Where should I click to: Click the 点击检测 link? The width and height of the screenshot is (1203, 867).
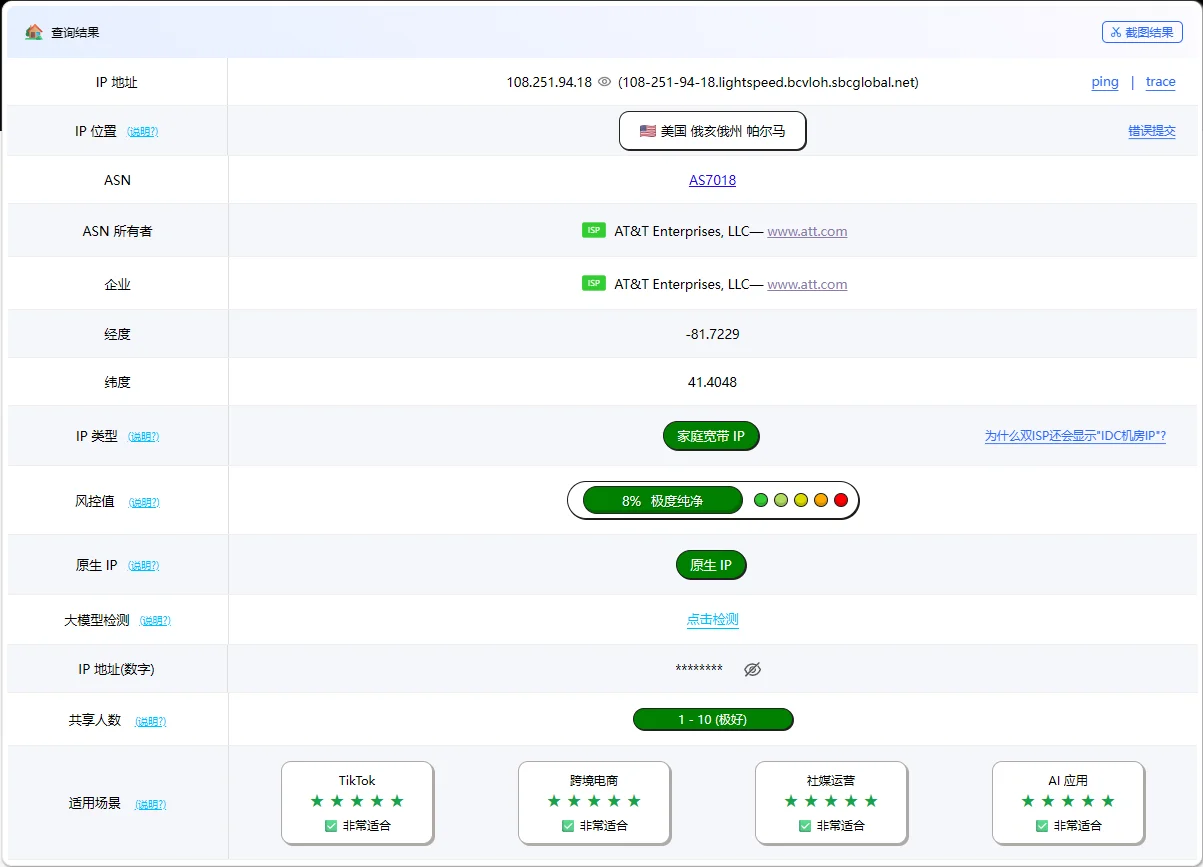[x=712, y=620]
